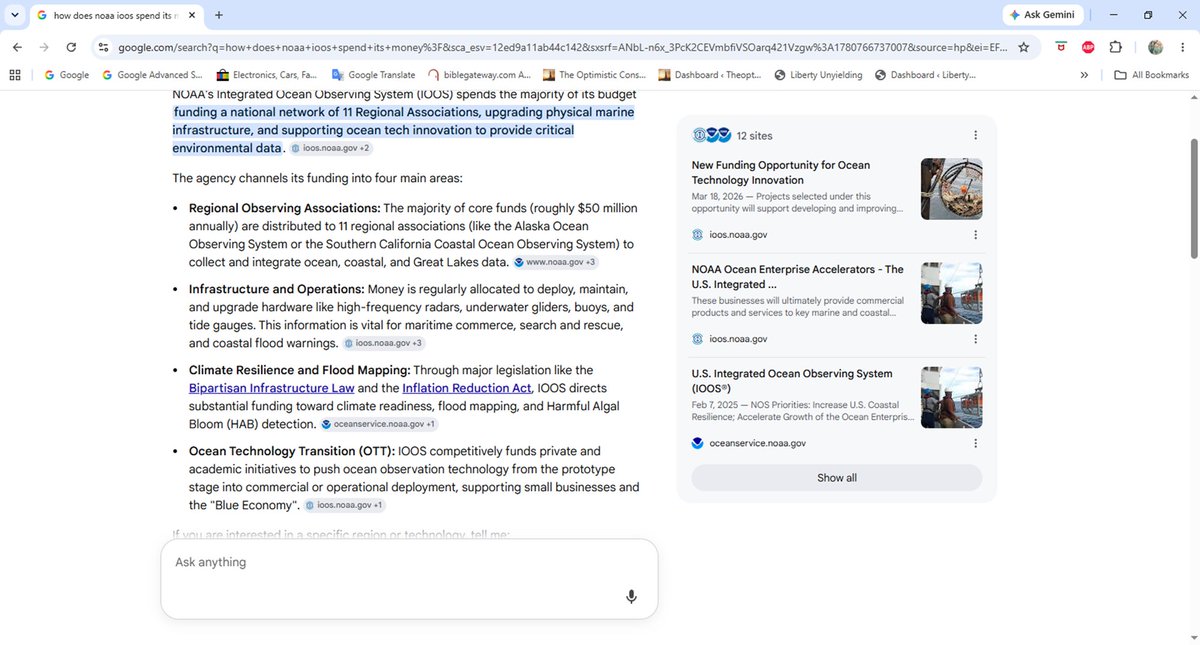Viewport: 1200px width, 645px height.
Task: Click the forward navigation arrow
Action: (x=44, y=47)
